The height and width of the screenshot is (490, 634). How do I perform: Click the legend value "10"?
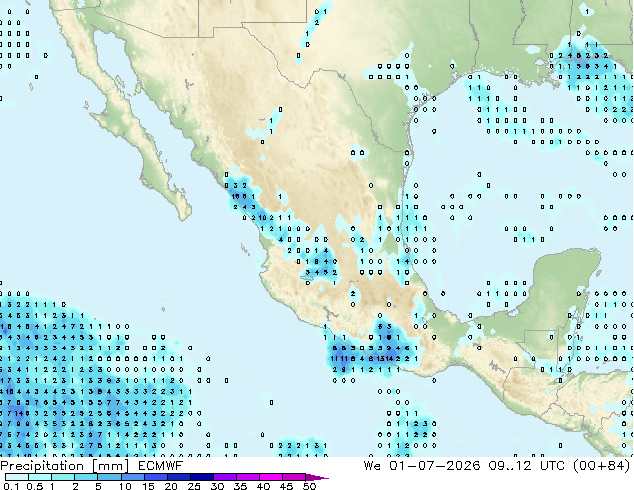[125, 486]
